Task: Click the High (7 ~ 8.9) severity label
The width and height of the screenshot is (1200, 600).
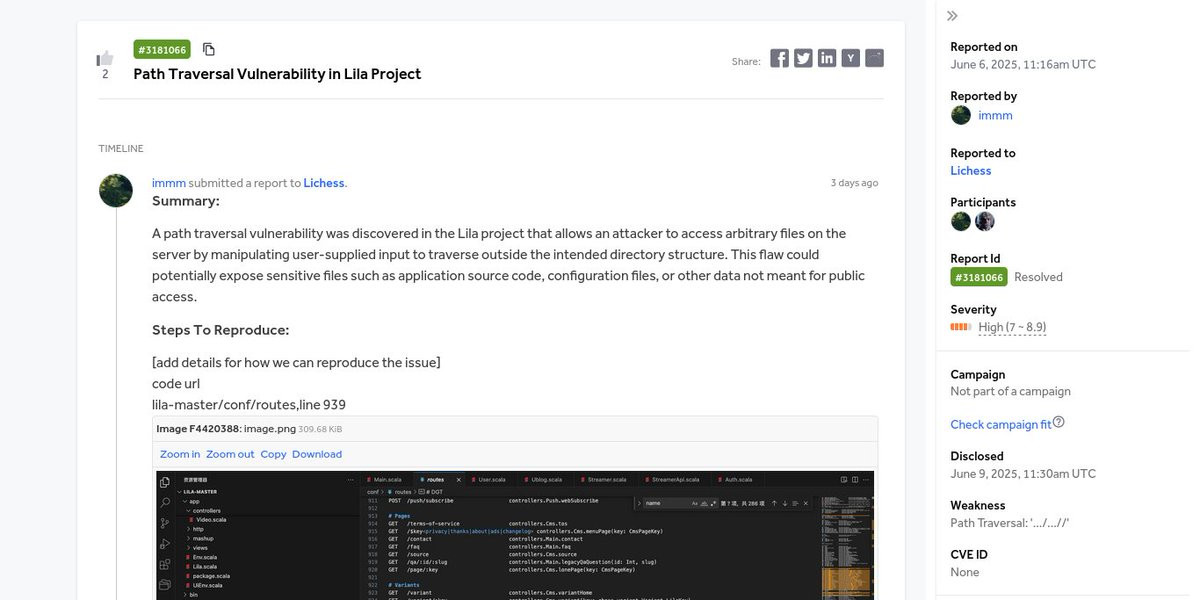Action: point(1012,327)
